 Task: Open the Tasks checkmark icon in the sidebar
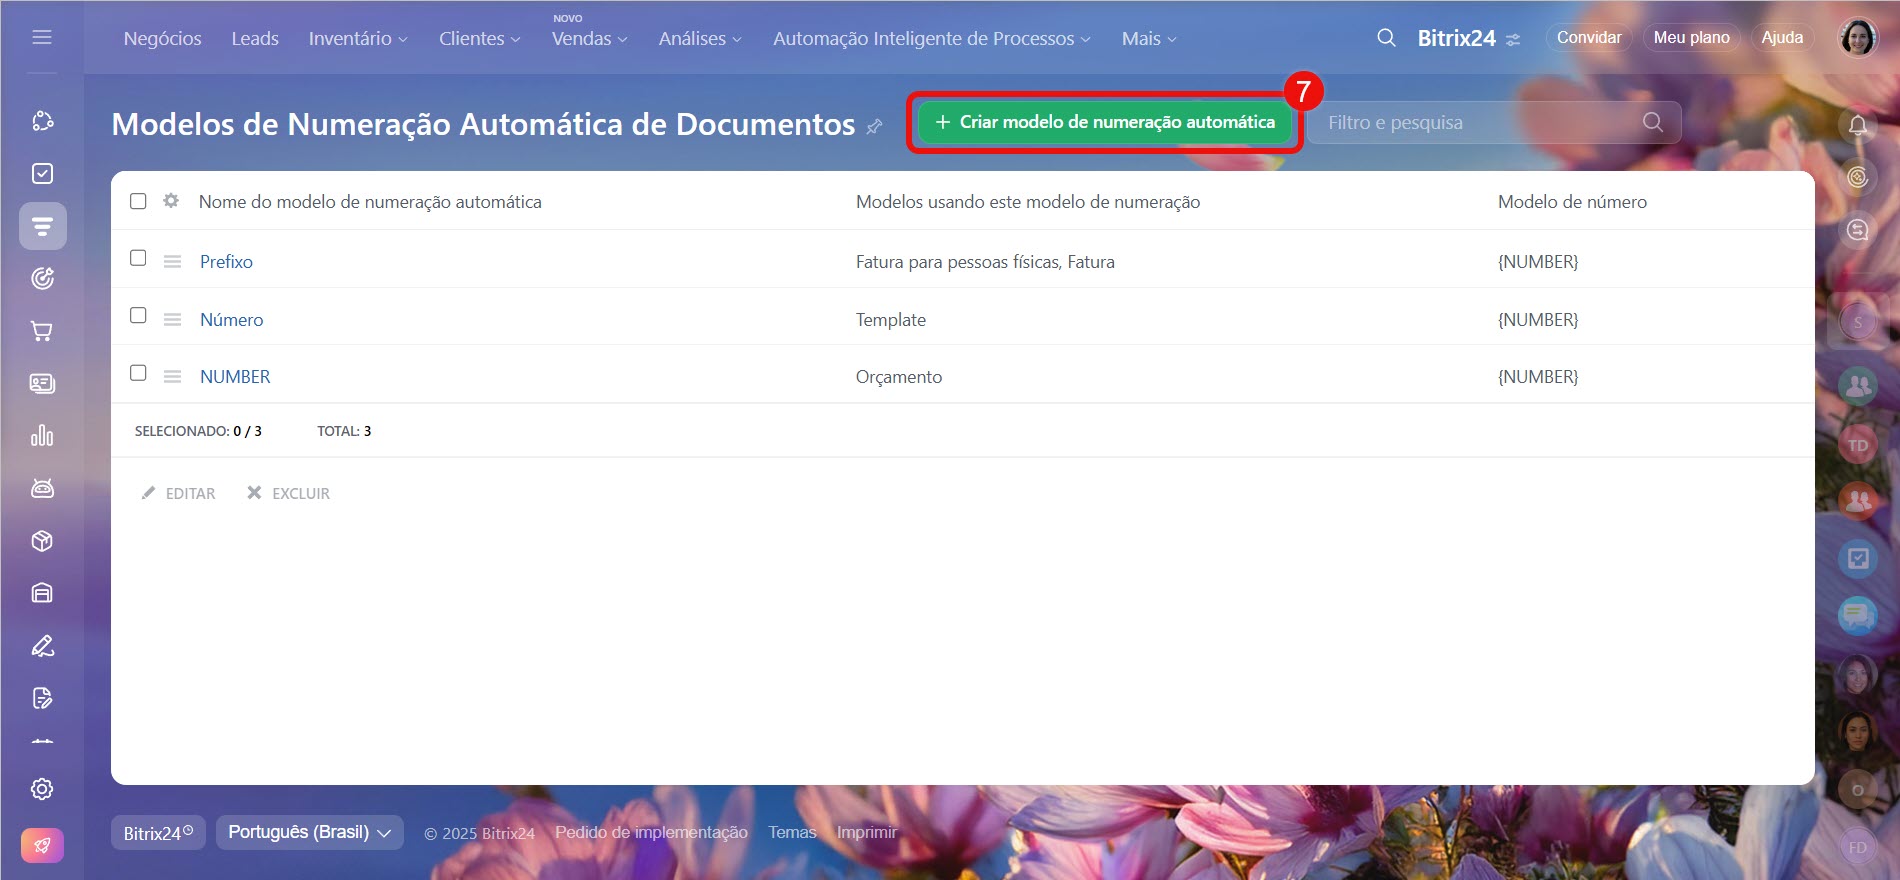[x=42, y=174]
